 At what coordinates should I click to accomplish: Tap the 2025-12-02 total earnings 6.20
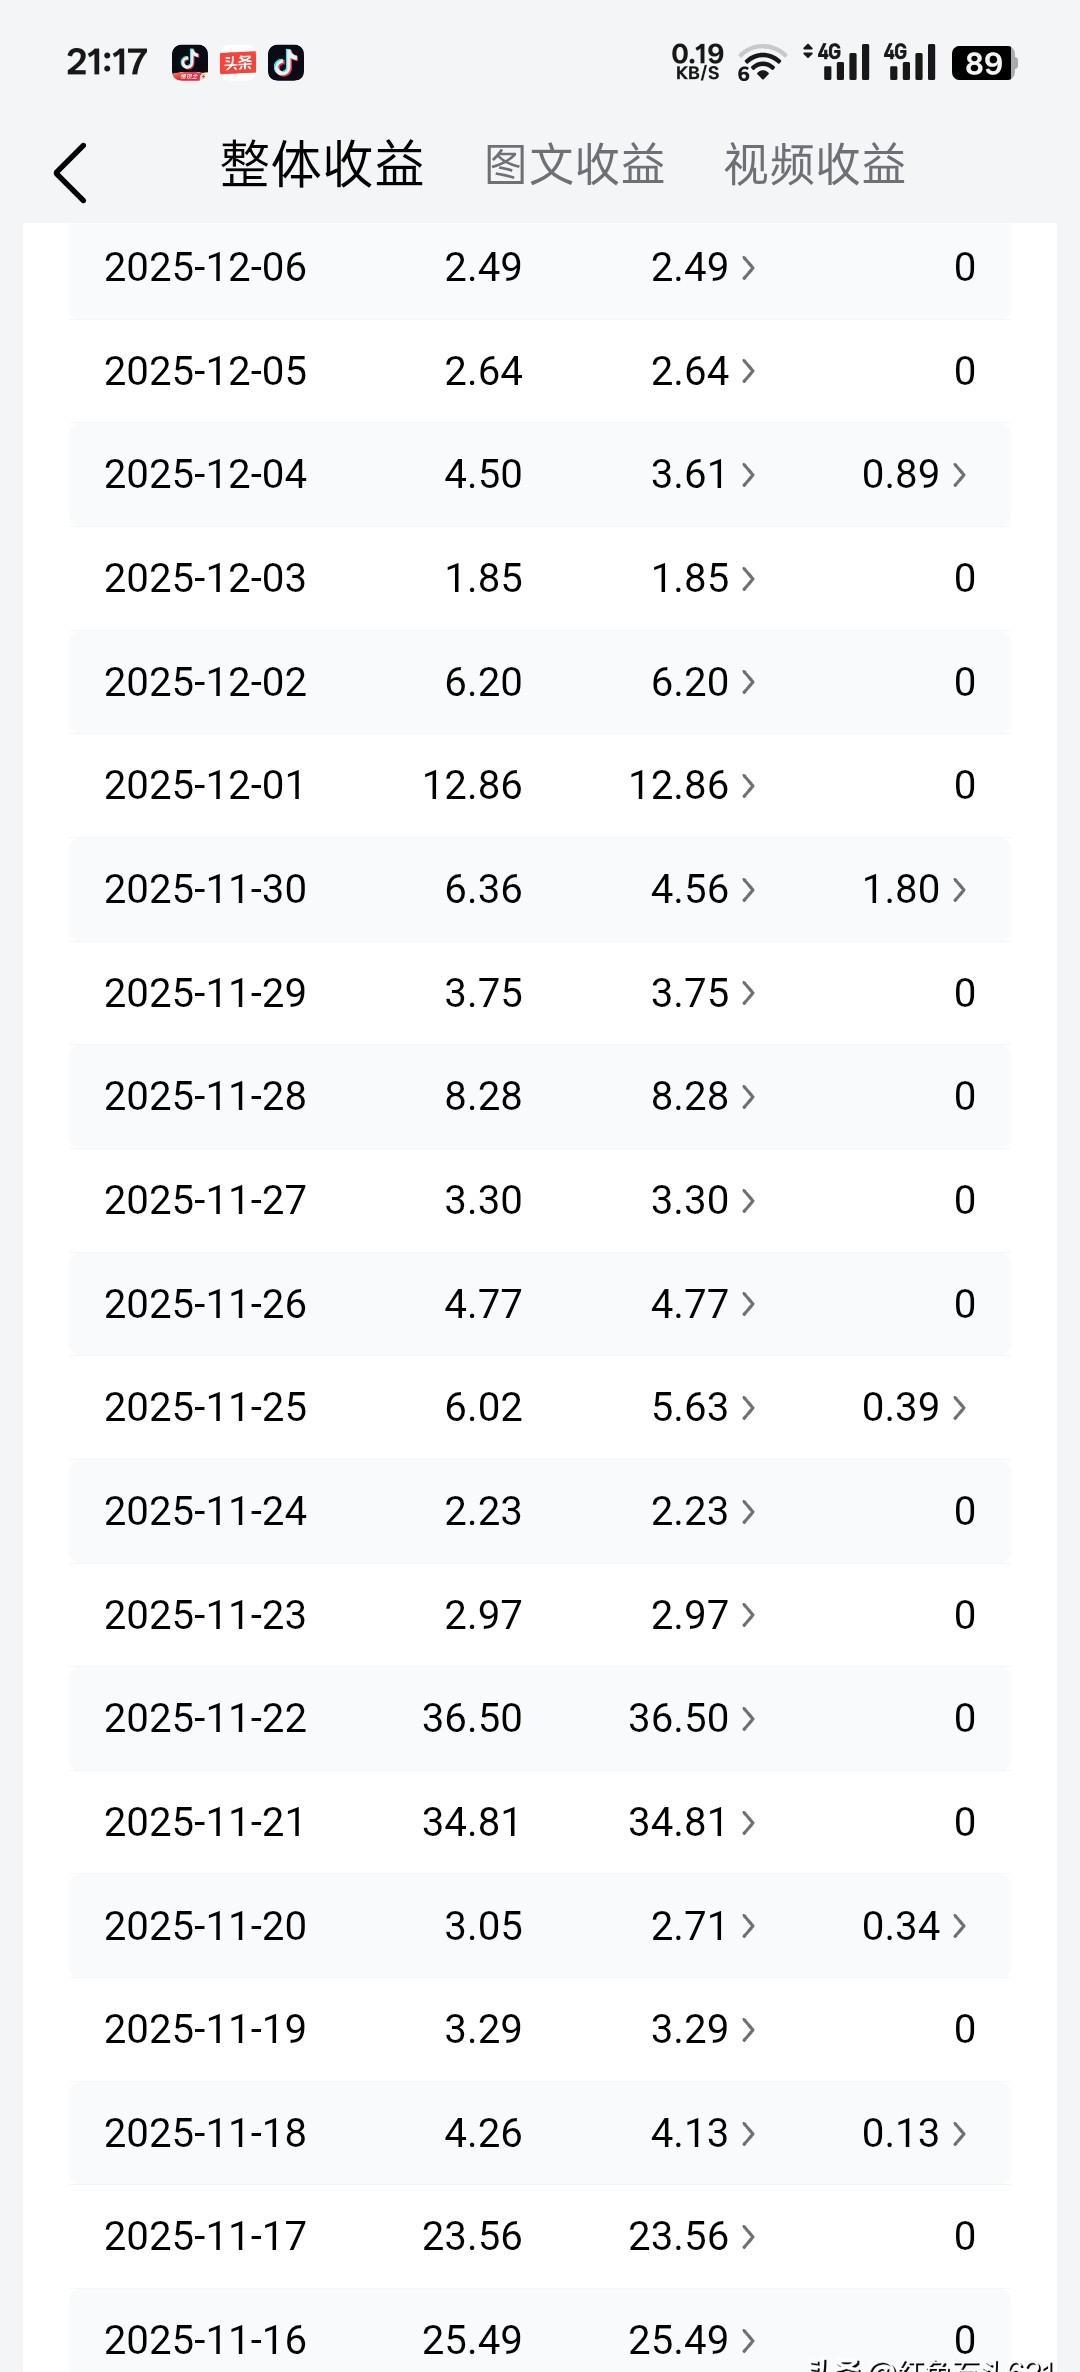[x=483, y=682]
